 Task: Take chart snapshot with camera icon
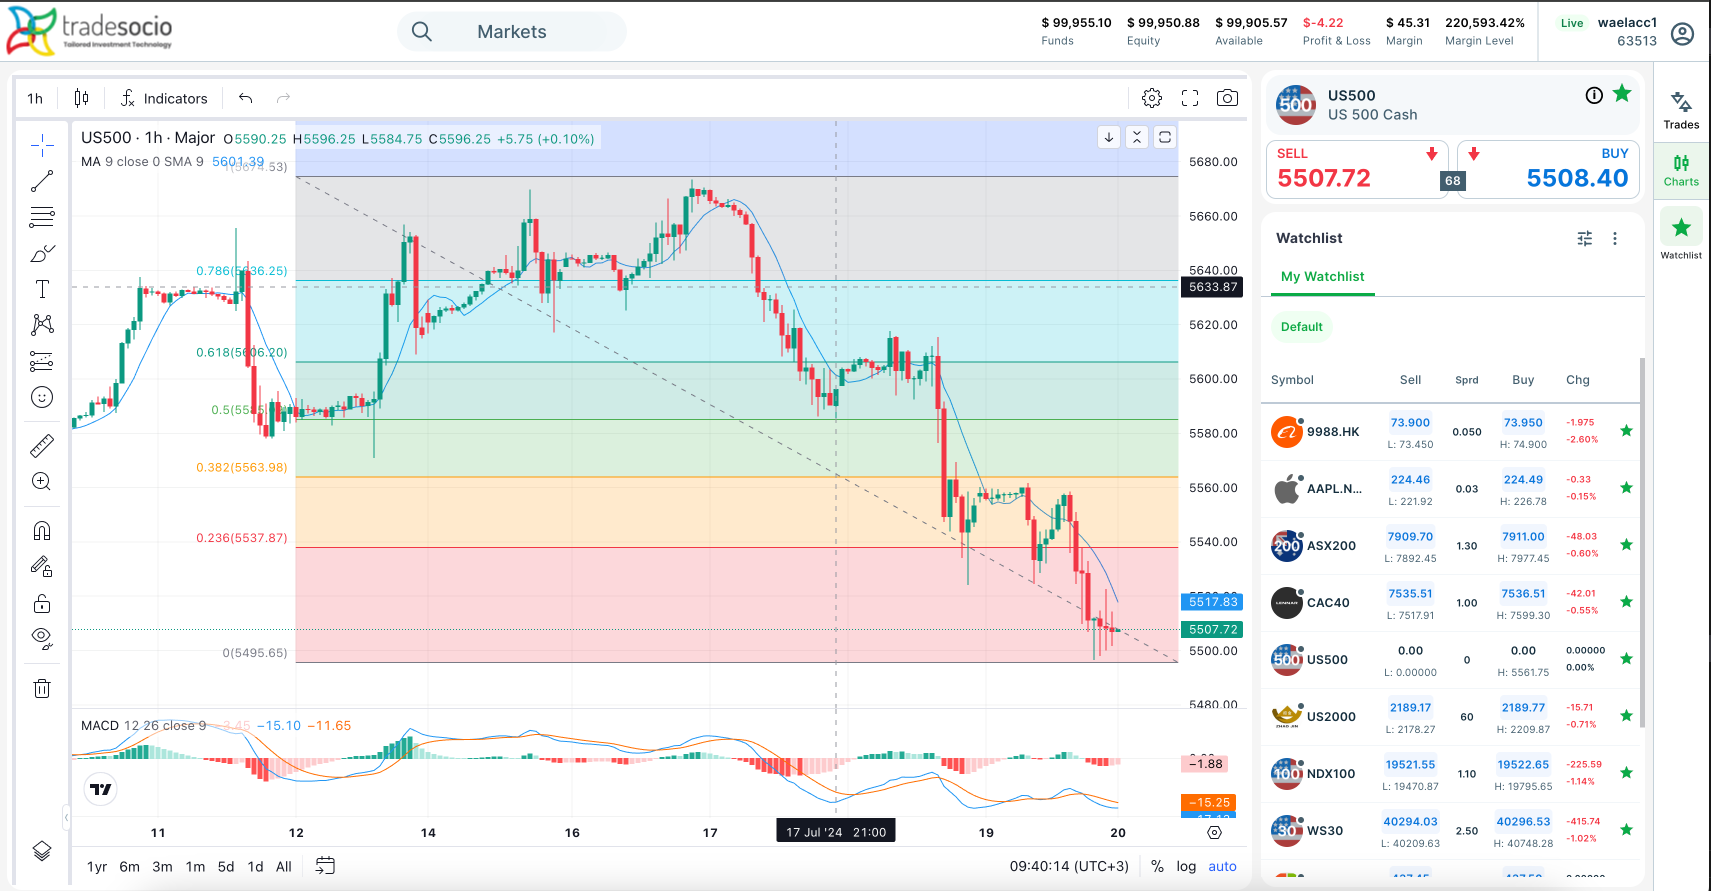[x=1227, y=98]
